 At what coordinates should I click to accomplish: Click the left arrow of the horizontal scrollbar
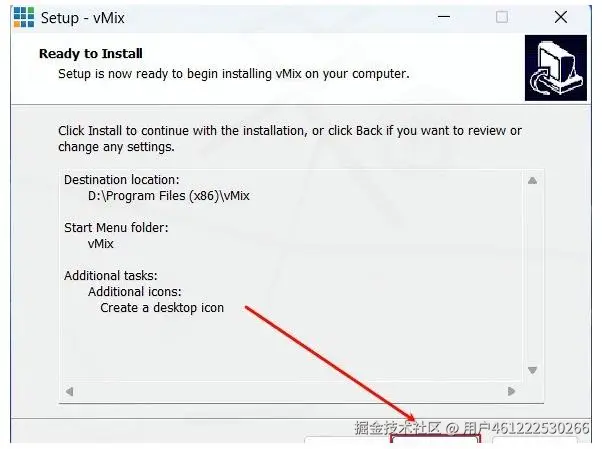tap(69, 391)
